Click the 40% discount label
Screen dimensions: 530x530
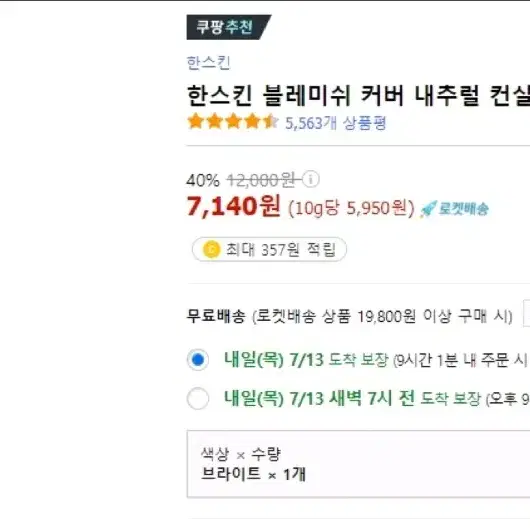[203, 180]
